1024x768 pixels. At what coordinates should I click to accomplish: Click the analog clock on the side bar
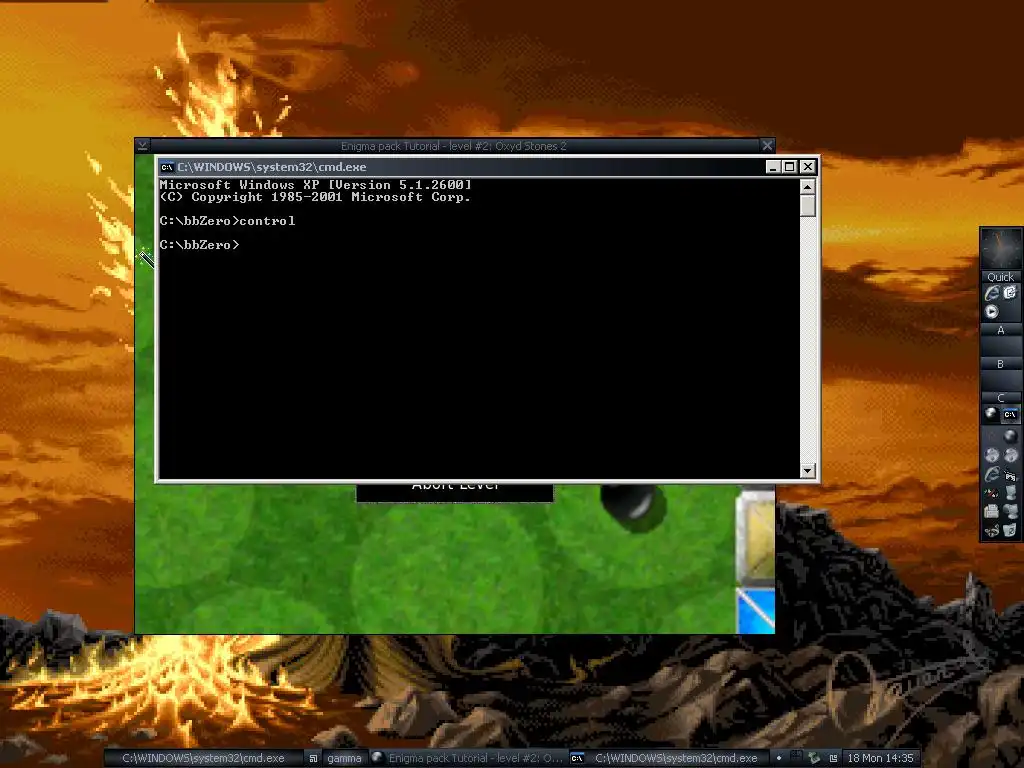(1001, 248)
